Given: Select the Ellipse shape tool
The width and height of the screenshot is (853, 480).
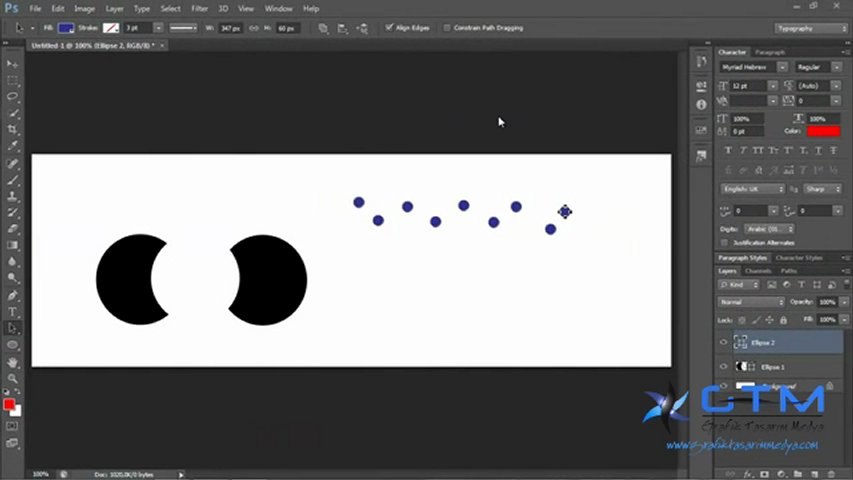Looking at the screenshot, I should pyautogui.click(x=12, y=345).
